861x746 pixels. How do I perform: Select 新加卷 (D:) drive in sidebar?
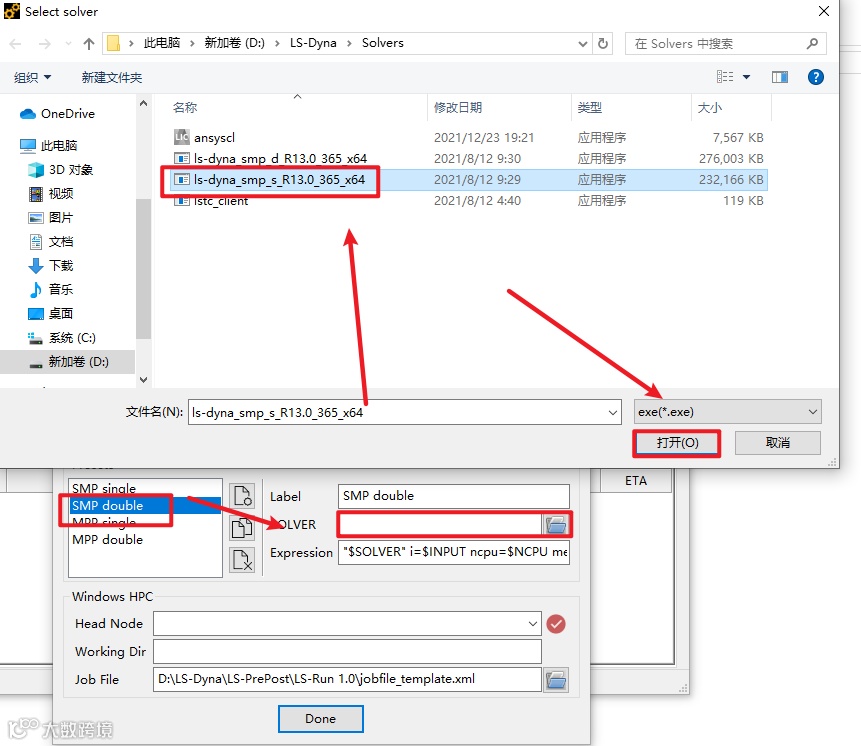pos(69,362)
